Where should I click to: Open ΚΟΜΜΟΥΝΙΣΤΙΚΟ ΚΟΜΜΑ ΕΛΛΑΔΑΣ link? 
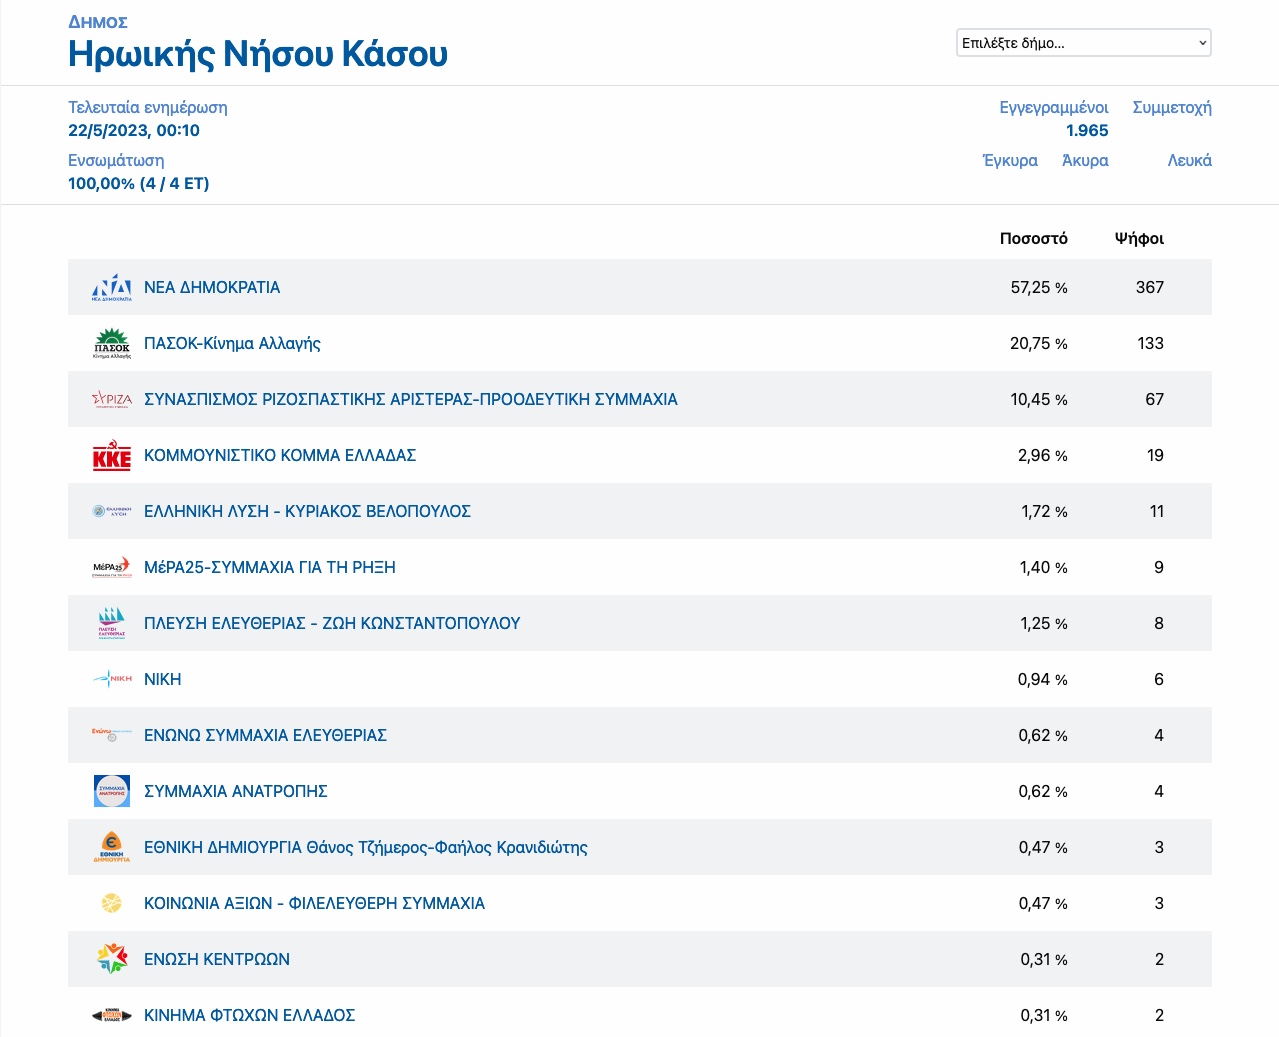[280, 455]
